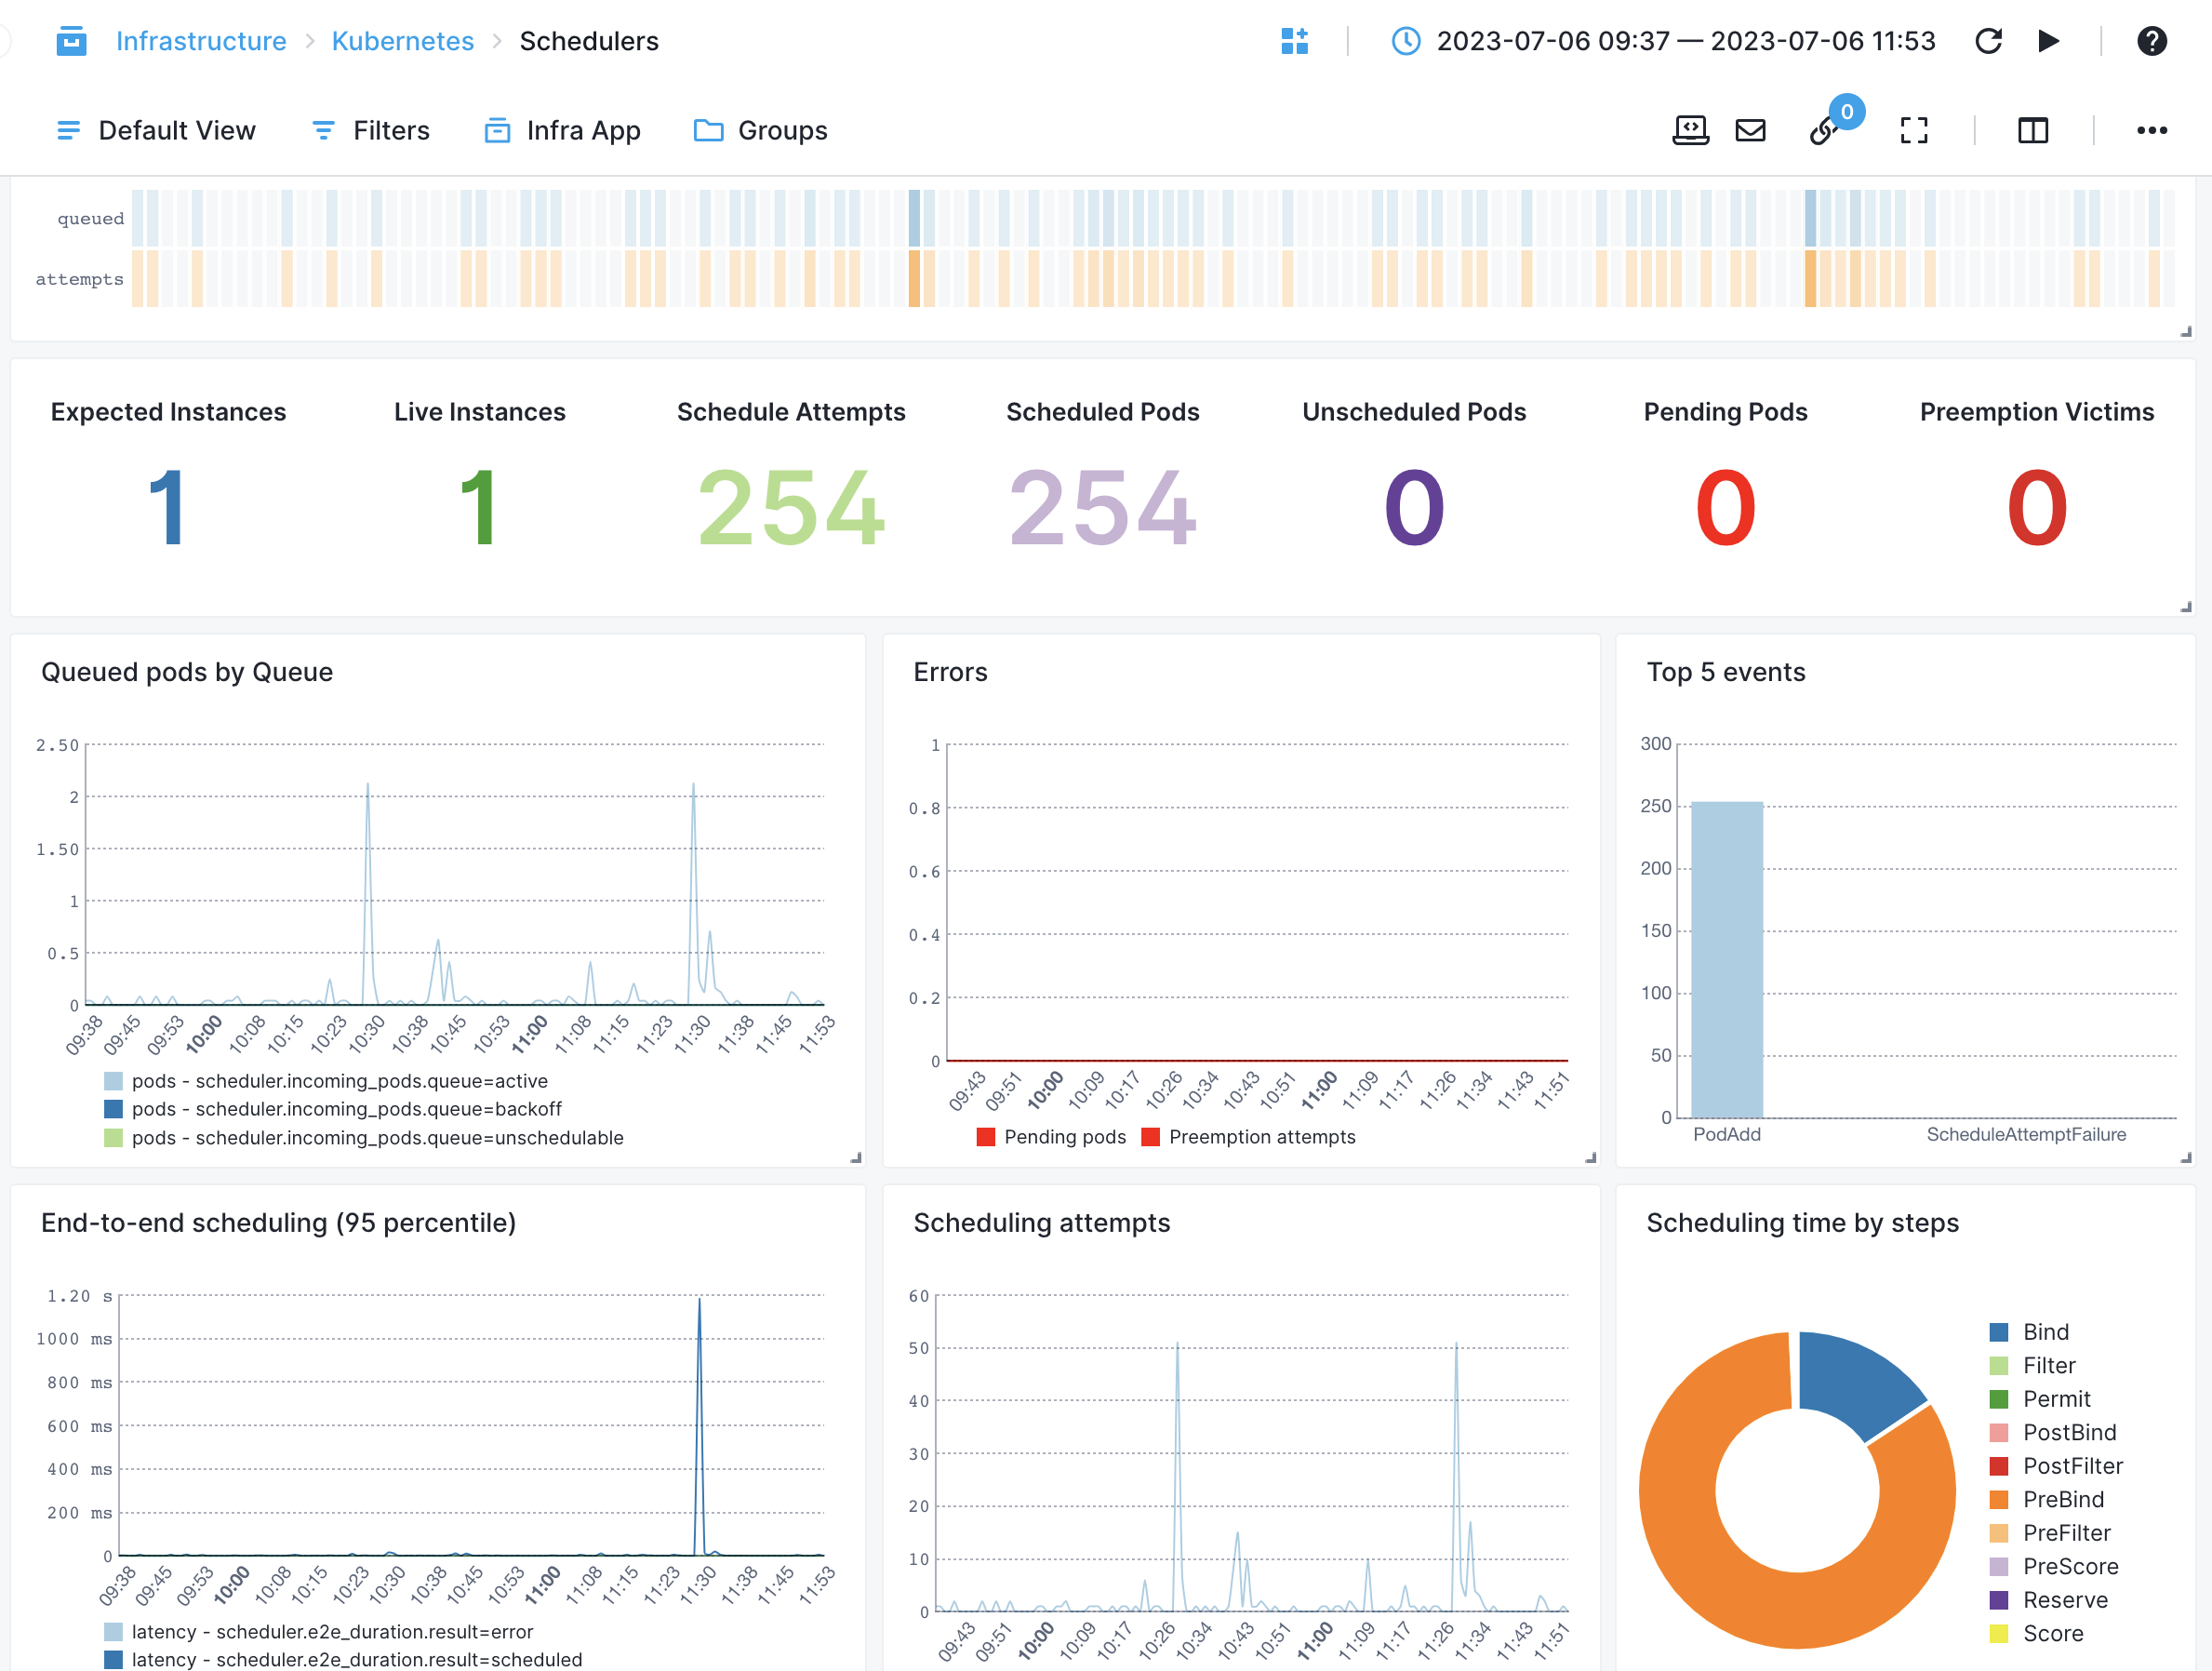Toggle Preemption attempts legend series
Screen dimensions: 2212x1671
(1249, 1137)
